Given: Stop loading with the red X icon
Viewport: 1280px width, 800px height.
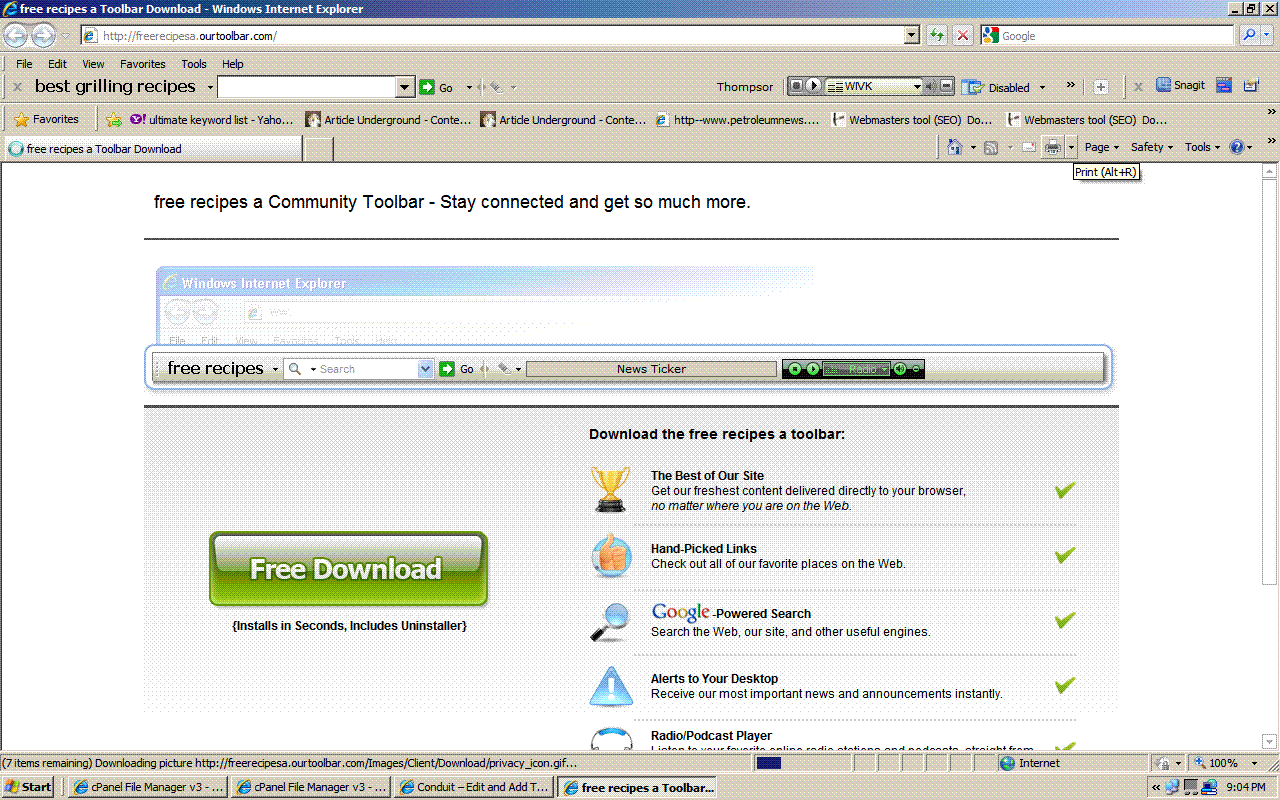Looking at the screenshot, I should [x=962, y=36].
